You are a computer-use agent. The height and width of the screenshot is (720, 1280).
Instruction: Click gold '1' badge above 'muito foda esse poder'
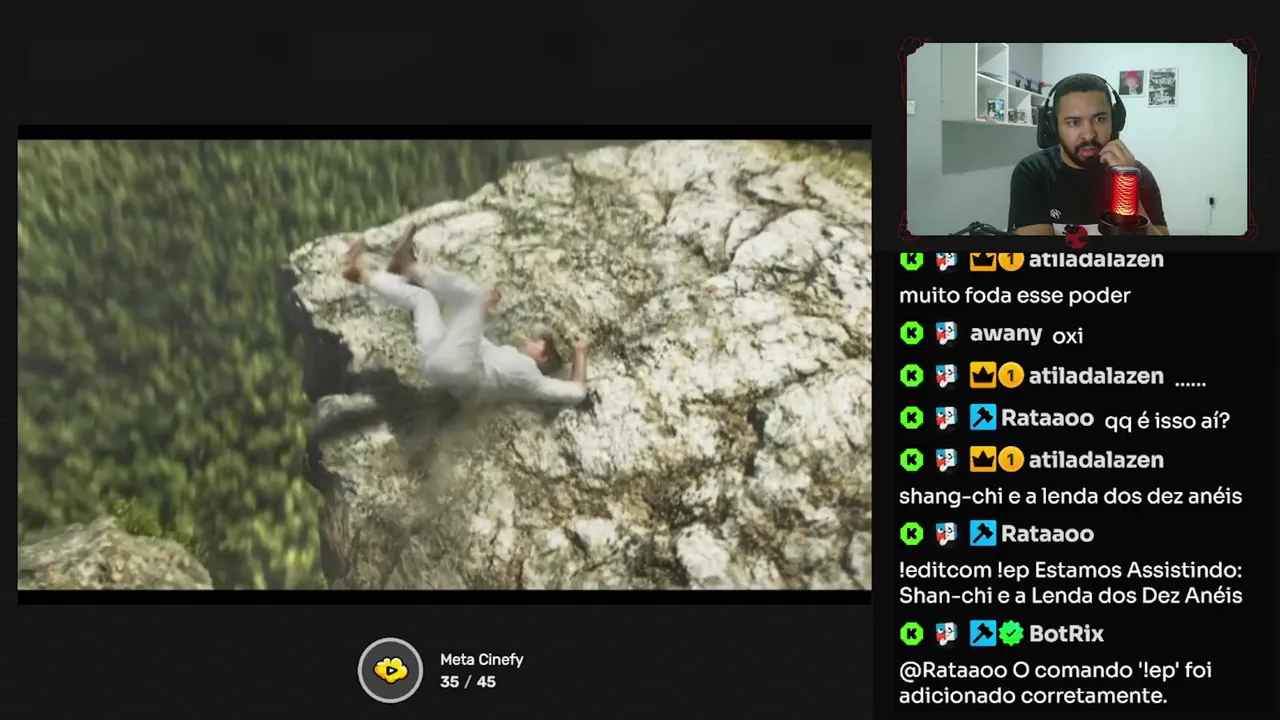click(1011, 260)
